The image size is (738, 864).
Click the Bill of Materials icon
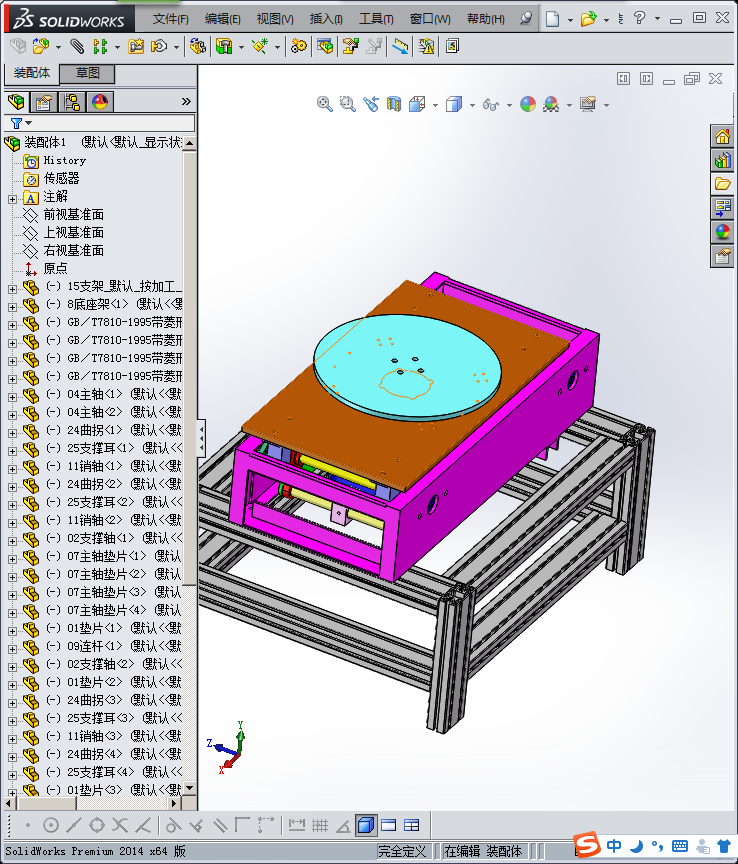[x=325, y=46]
